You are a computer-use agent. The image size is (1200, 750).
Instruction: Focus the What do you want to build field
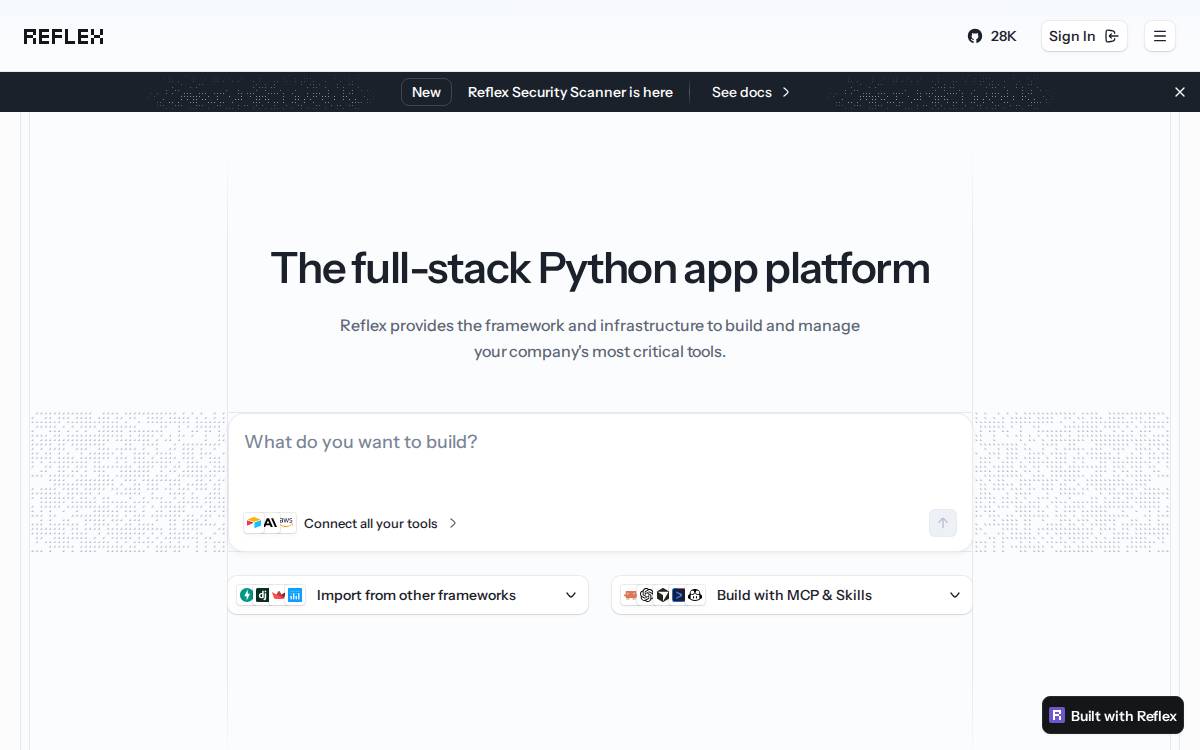600,460
